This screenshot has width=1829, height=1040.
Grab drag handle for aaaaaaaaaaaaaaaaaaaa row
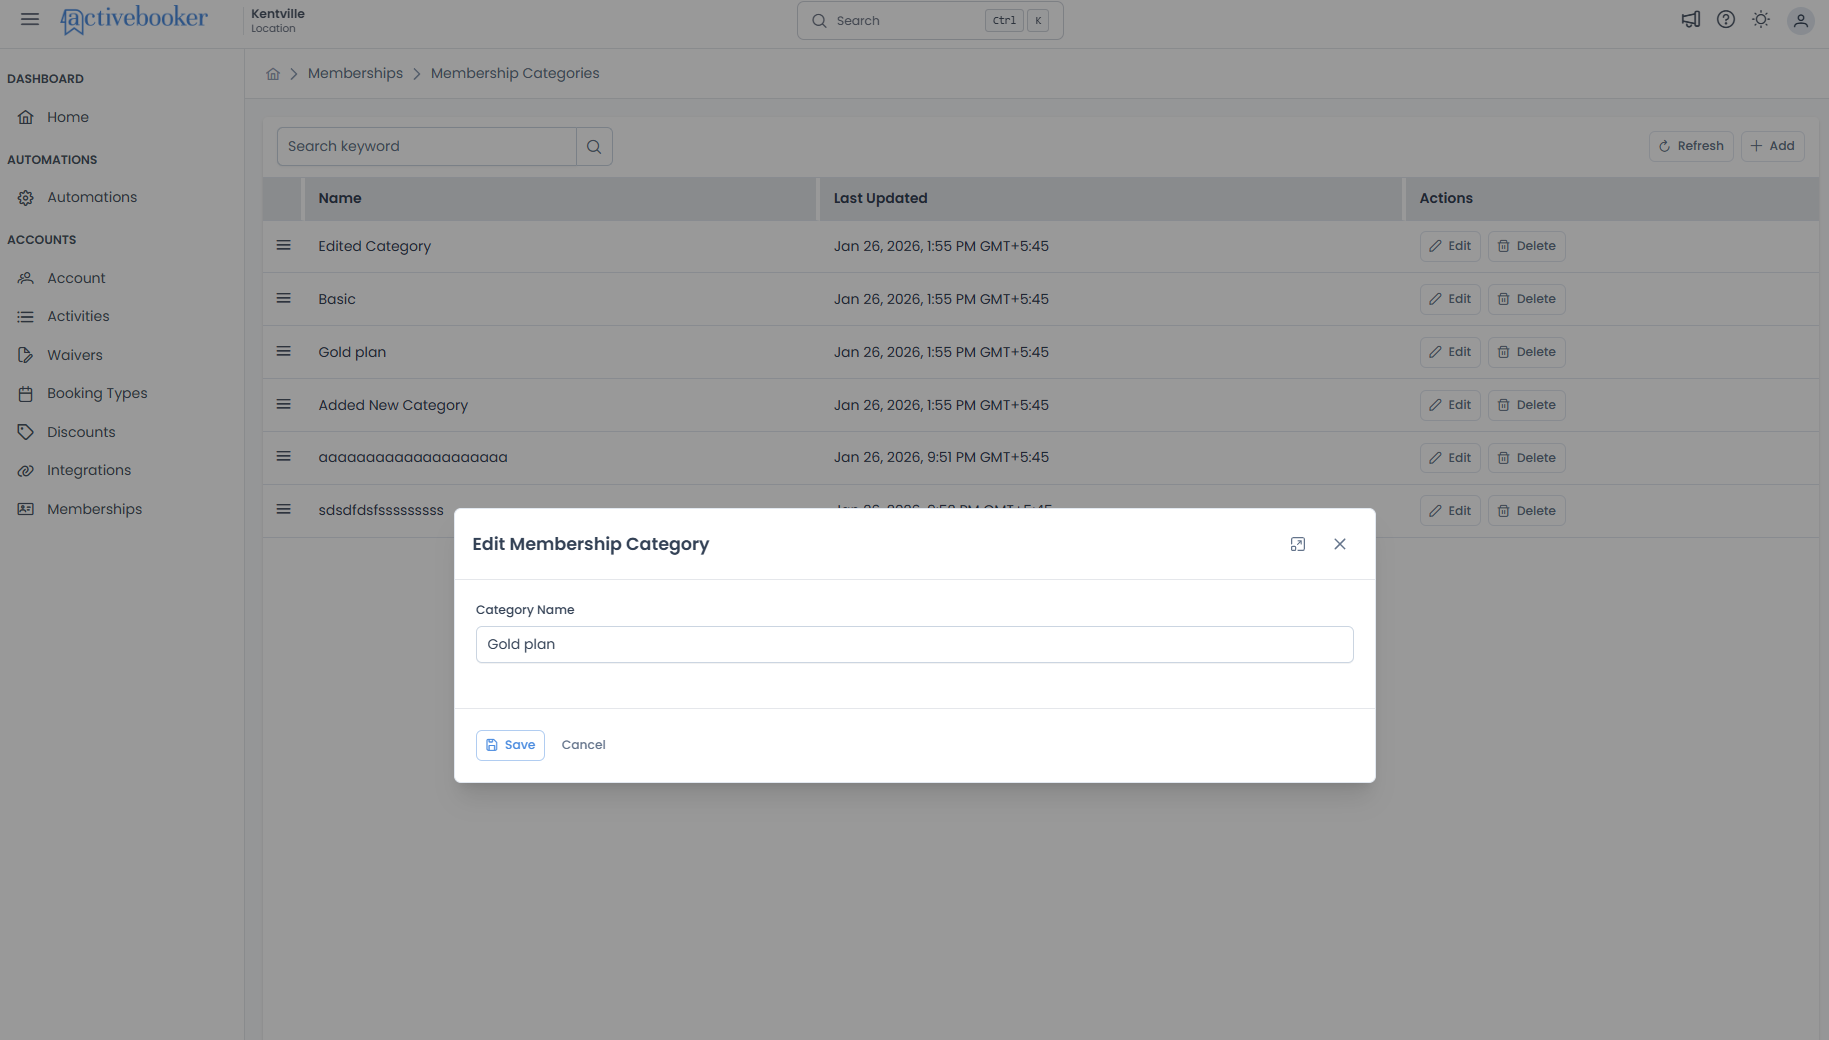[284, 457]
